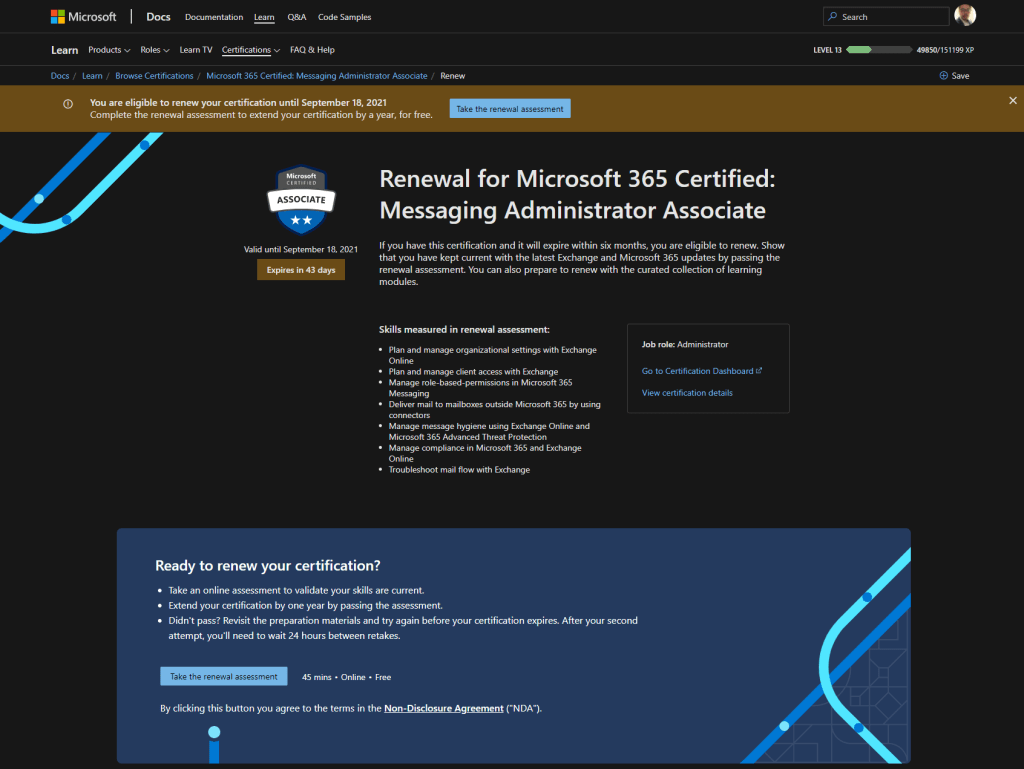Open the View certification details link
The height and width of the screenshot is (769, 1024).
click(687, 393)
